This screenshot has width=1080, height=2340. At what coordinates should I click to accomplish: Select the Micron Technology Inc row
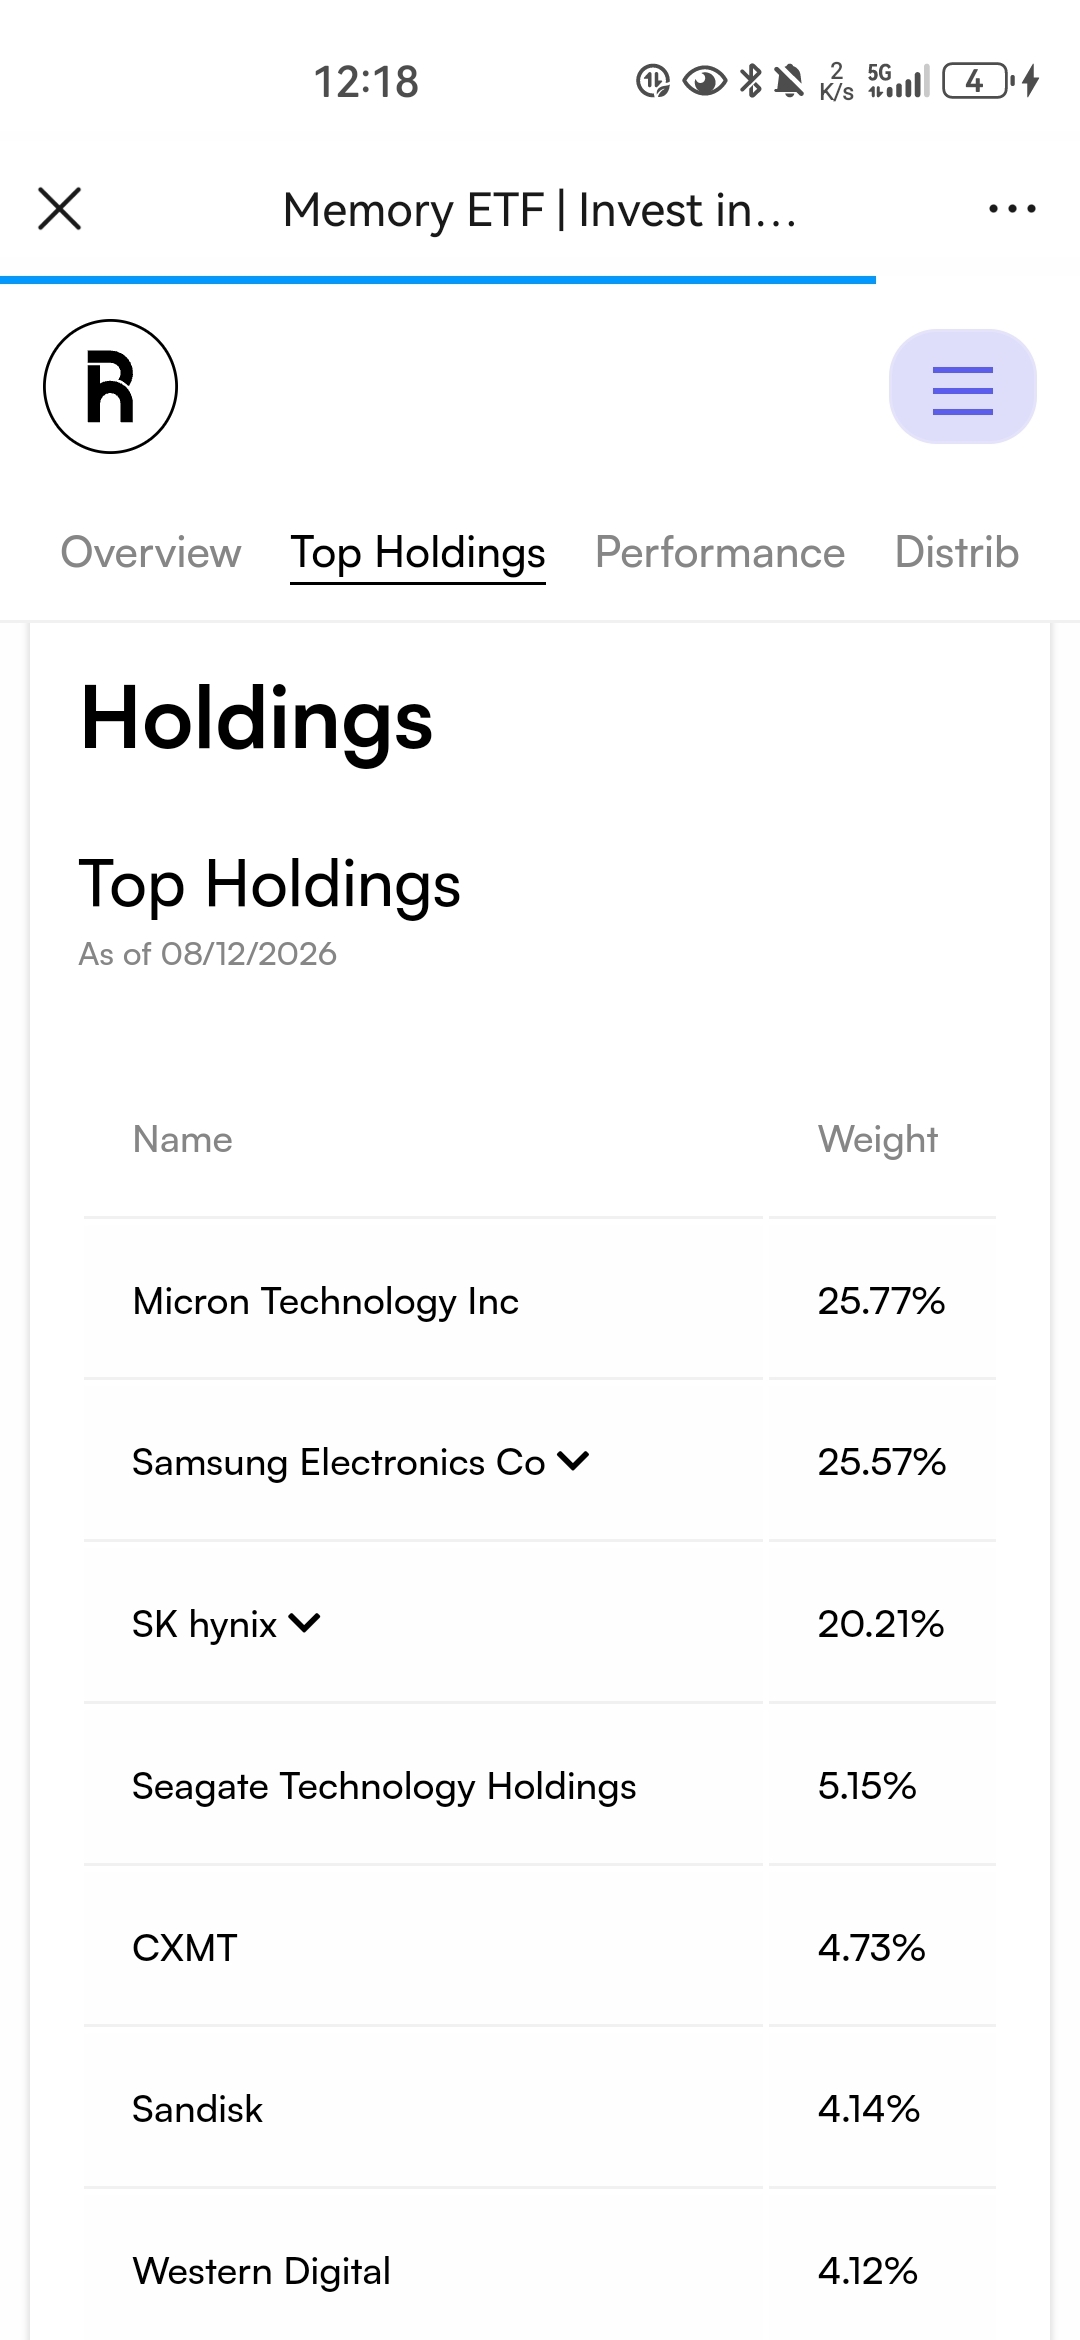(x=540, y=1301)
